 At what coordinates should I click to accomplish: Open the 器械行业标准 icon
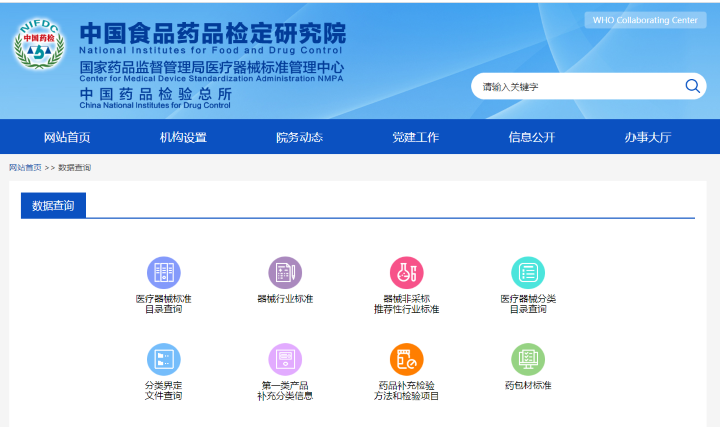pyautogui.click(x=285, y=273)
